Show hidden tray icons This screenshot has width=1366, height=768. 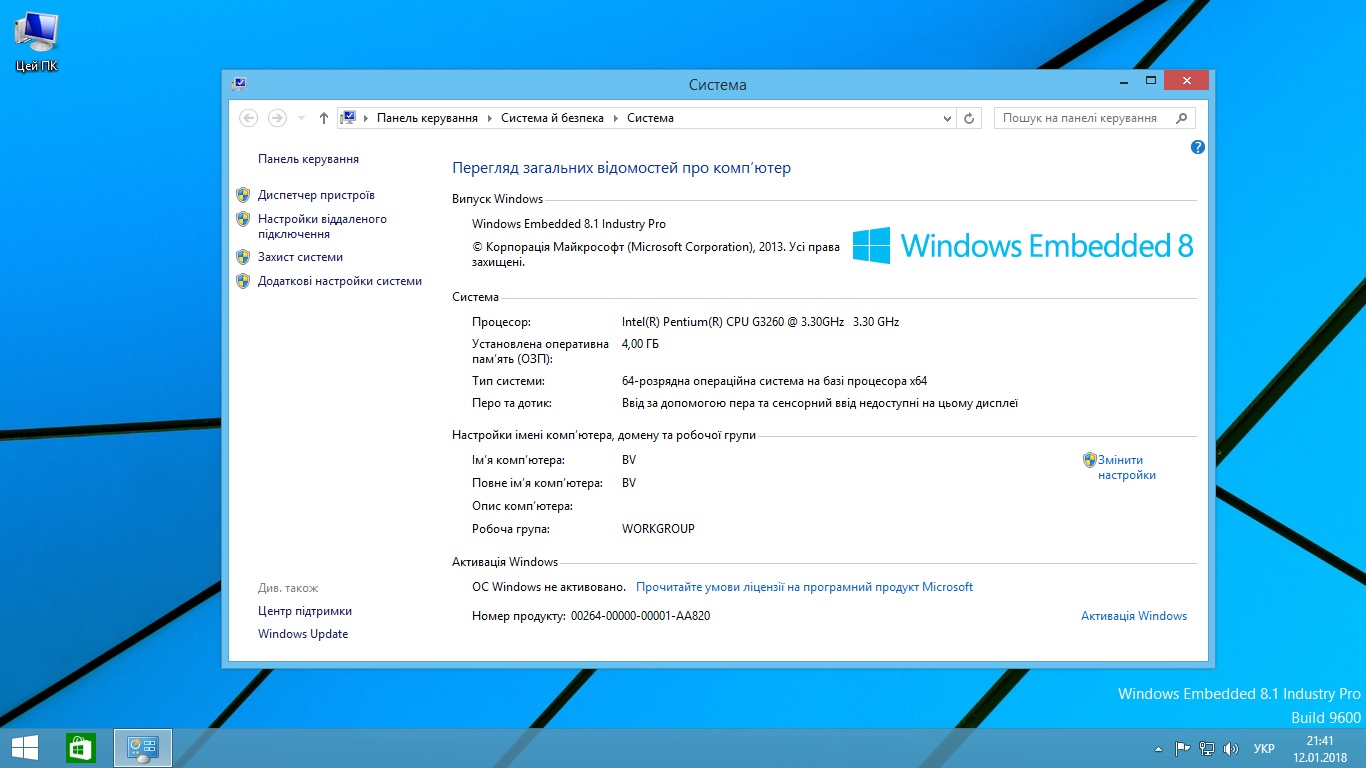(x=1159, y=748)
